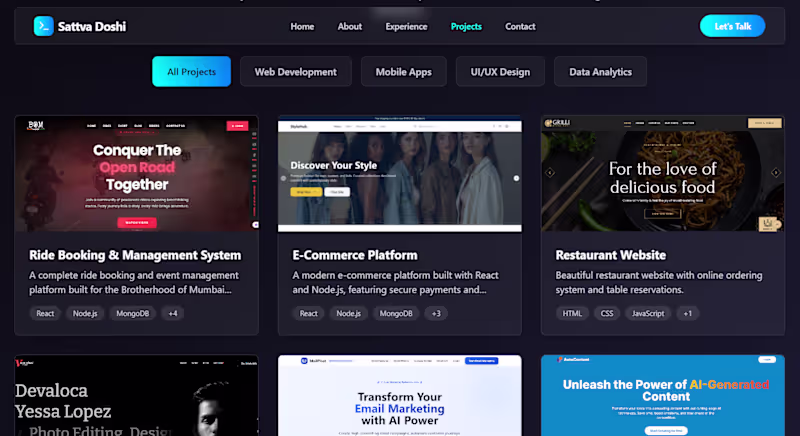
Task: Click the Ride Booking & Management System title
Action: [x=135, y=255]
